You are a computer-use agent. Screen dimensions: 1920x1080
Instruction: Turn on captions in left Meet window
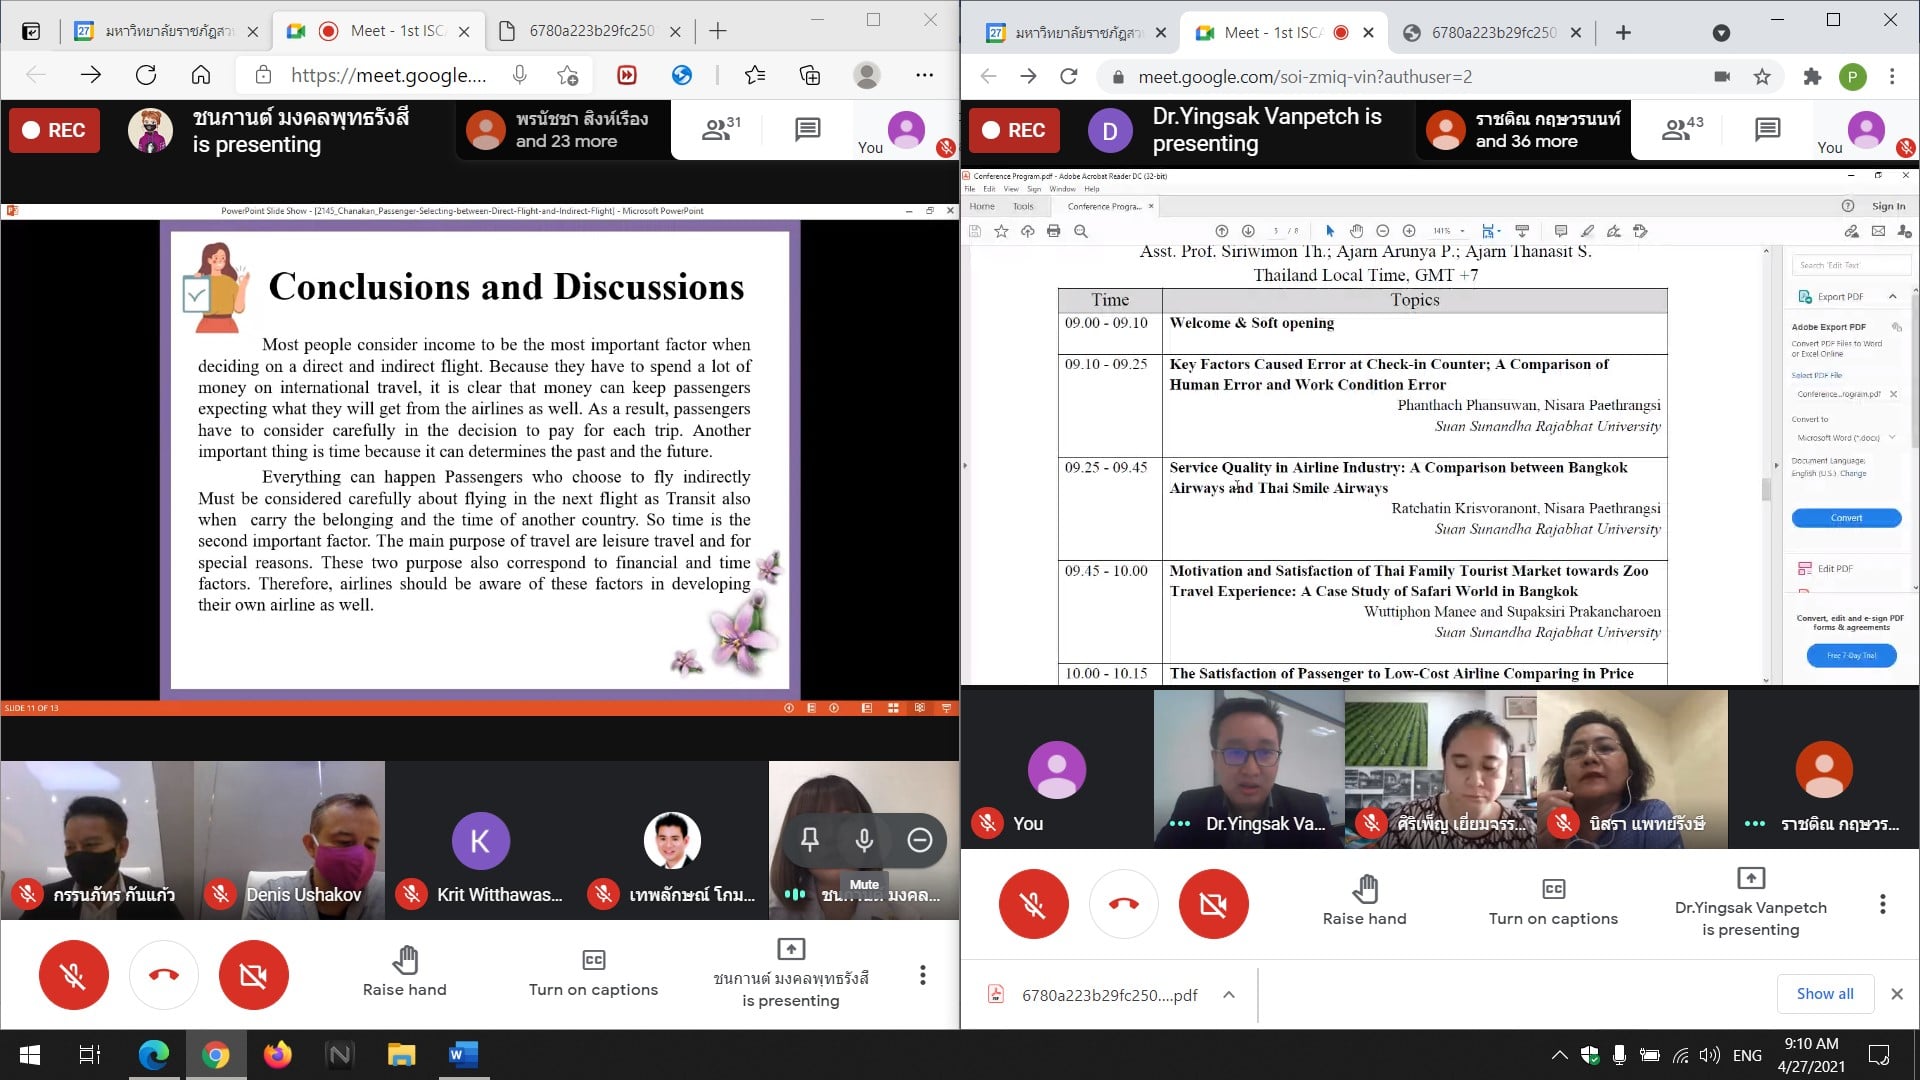click(593, 973)
